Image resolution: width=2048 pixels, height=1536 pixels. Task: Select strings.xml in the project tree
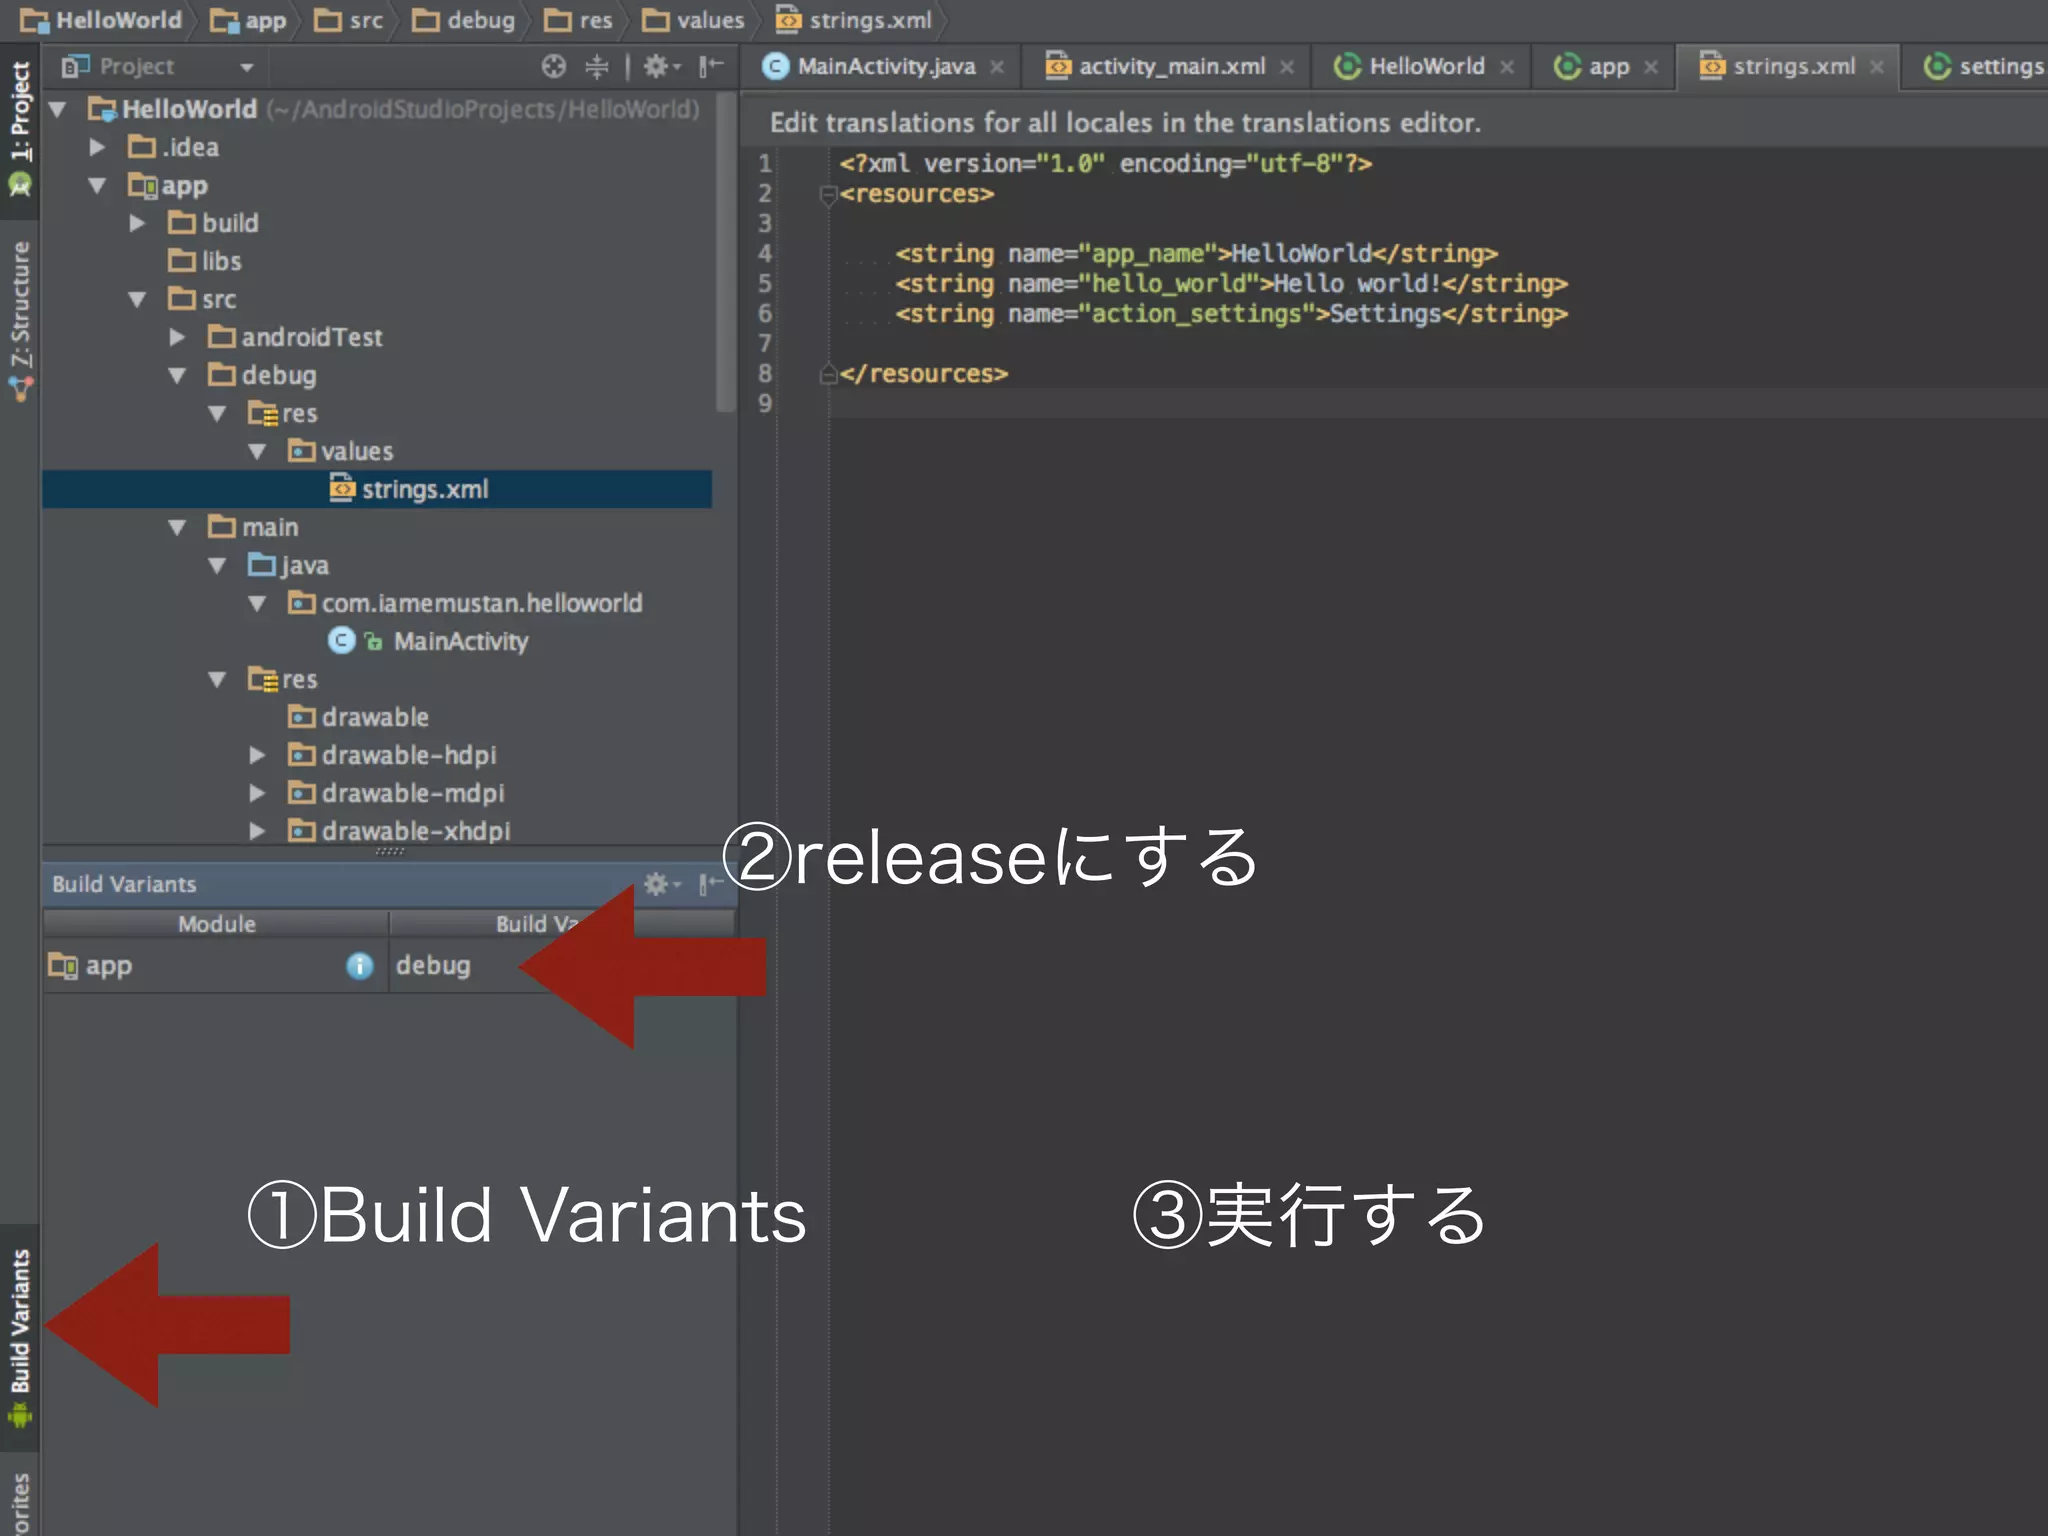pos(377,489)
